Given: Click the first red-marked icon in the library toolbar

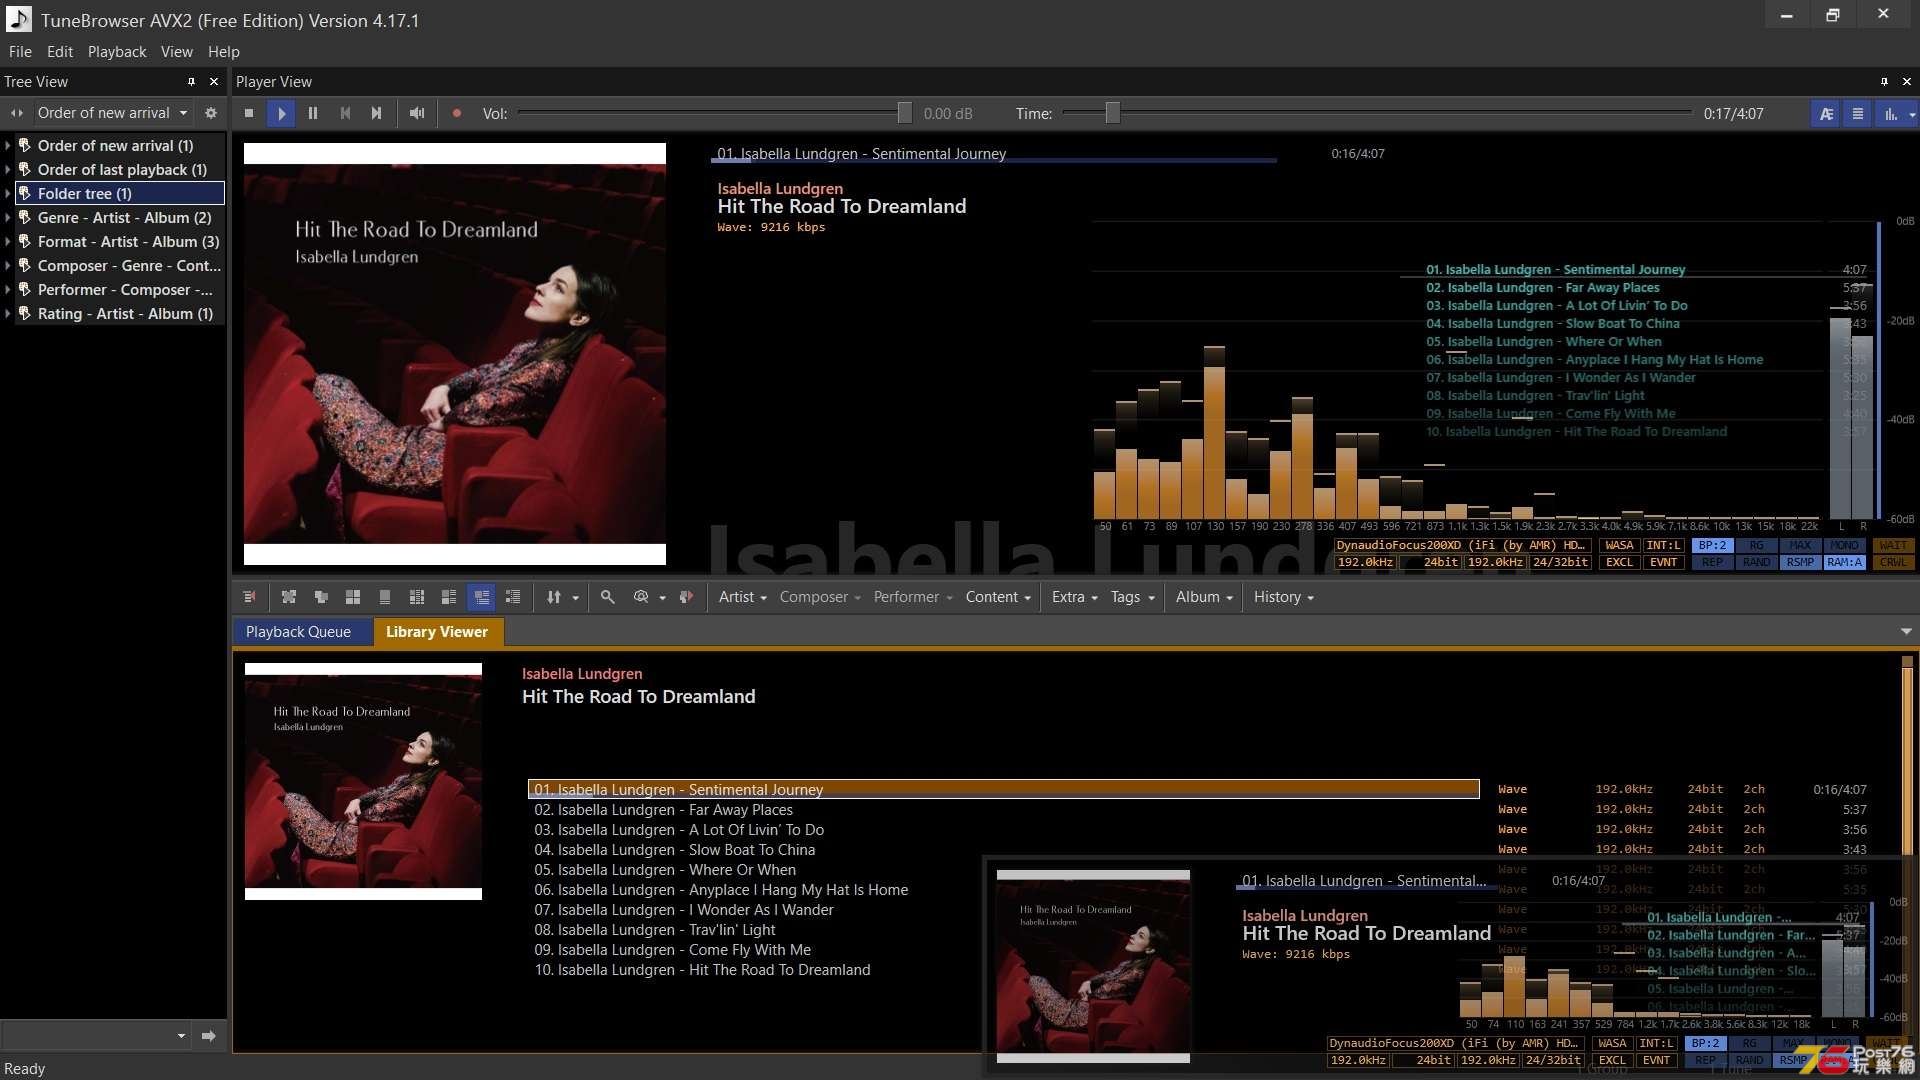Looking at the screenshot, I should (249, 597).
